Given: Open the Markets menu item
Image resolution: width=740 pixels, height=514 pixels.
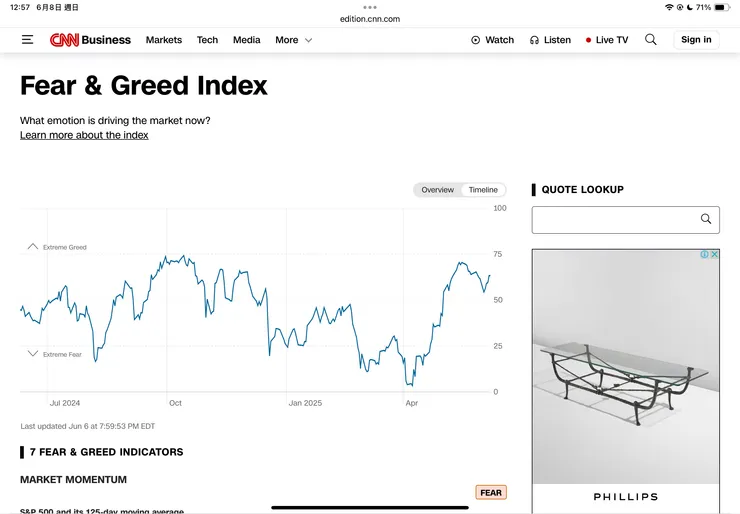Looking at the screenshot, I should 164,40.
